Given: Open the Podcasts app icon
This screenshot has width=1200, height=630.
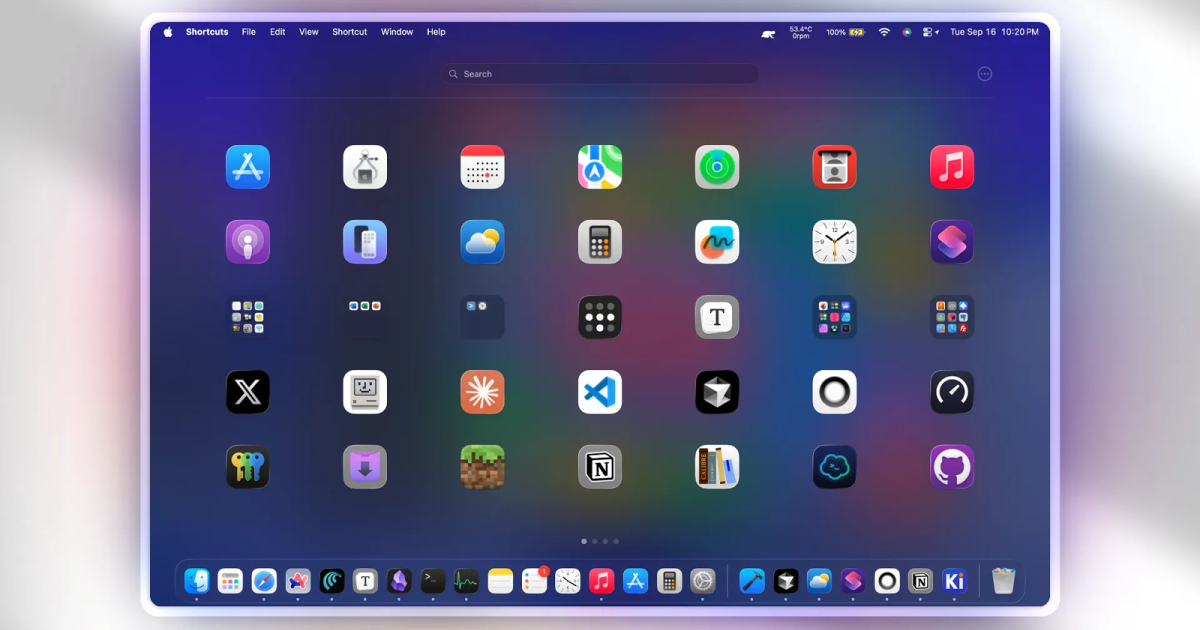Looking at the screenshot, I should coord(247,242).
